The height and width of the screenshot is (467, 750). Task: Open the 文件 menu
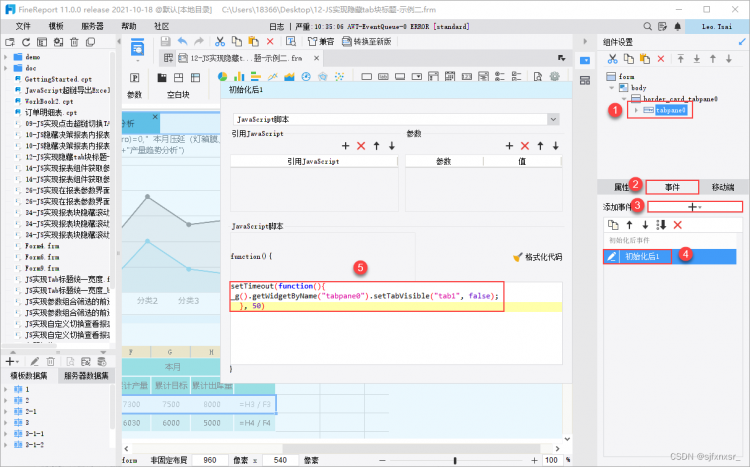coord(23,26)
